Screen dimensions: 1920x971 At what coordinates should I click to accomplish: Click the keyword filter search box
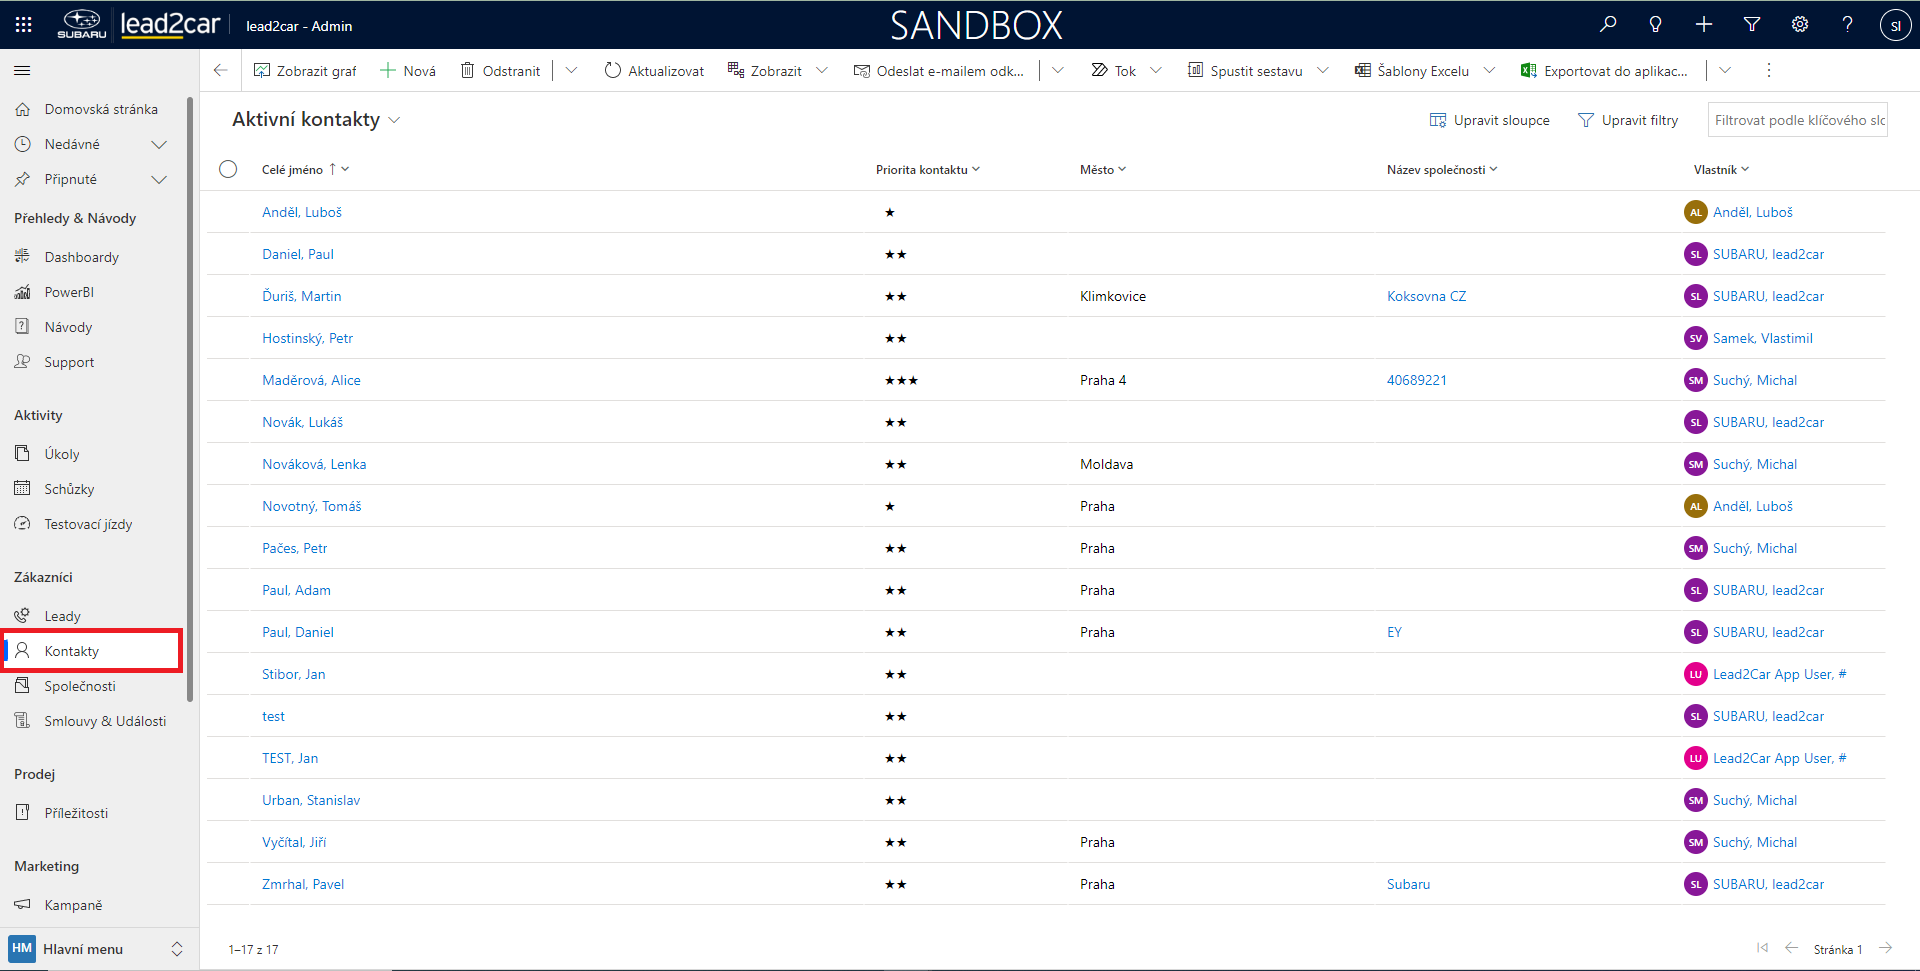1796,120
